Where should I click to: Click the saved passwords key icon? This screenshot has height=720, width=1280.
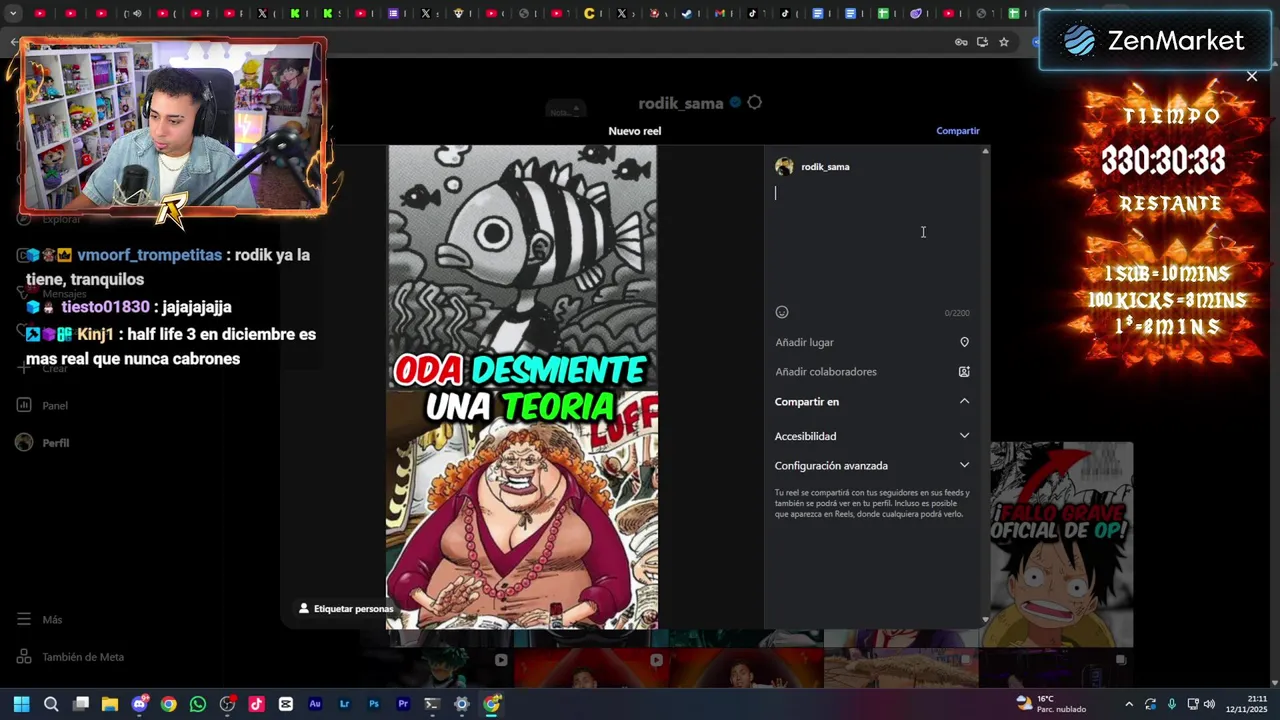(x=961, y=42)
